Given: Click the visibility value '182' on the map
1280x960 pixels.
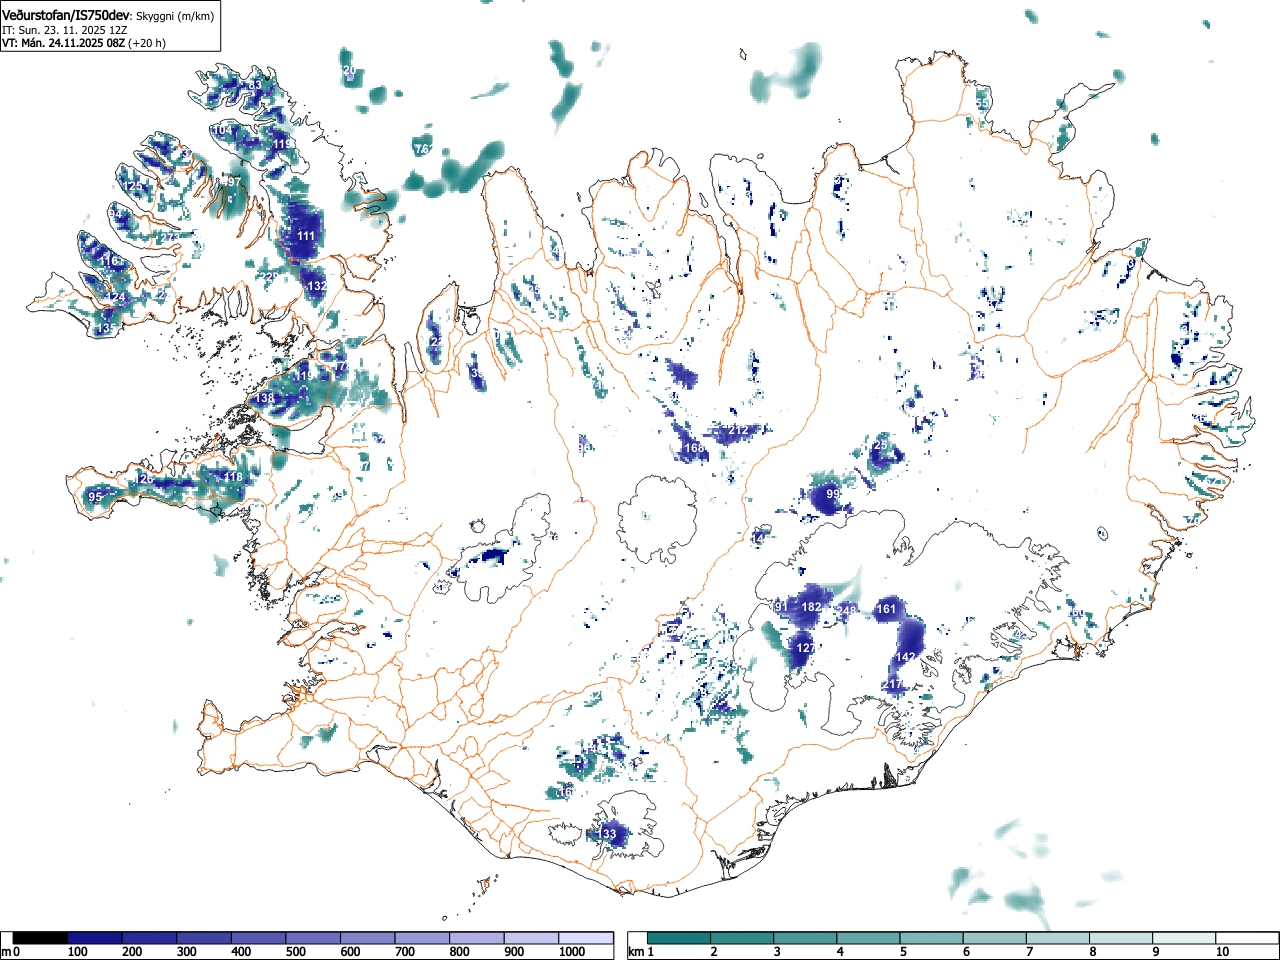Looking at the screenshot, I should (811, 607).
